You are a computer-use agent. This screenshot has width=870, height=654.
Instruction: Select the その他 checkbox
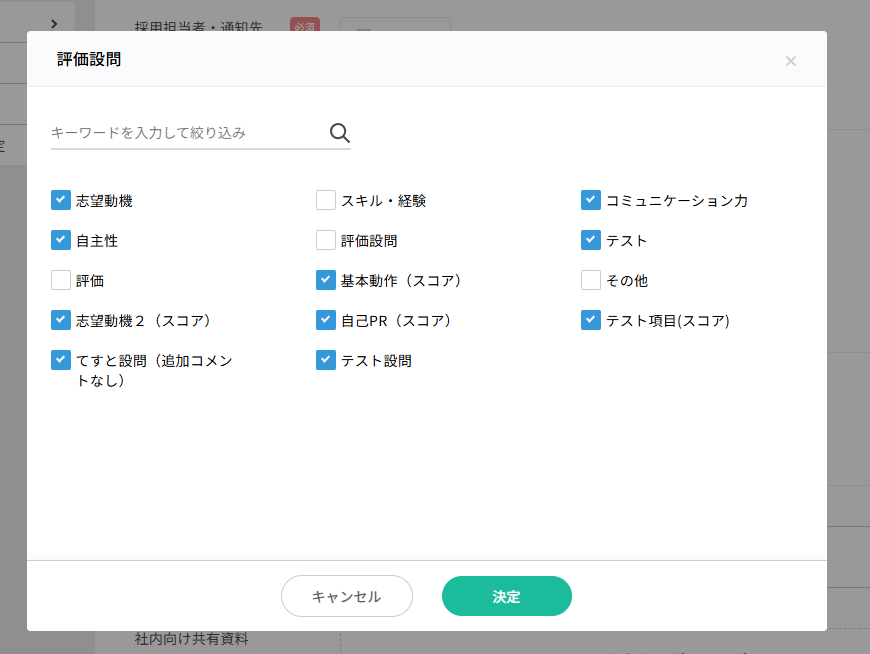(x=591, y=280)
